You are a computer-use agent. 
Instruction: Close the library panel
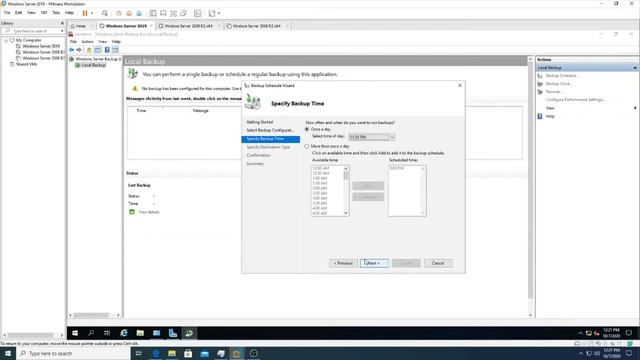(x=62, y=23)
